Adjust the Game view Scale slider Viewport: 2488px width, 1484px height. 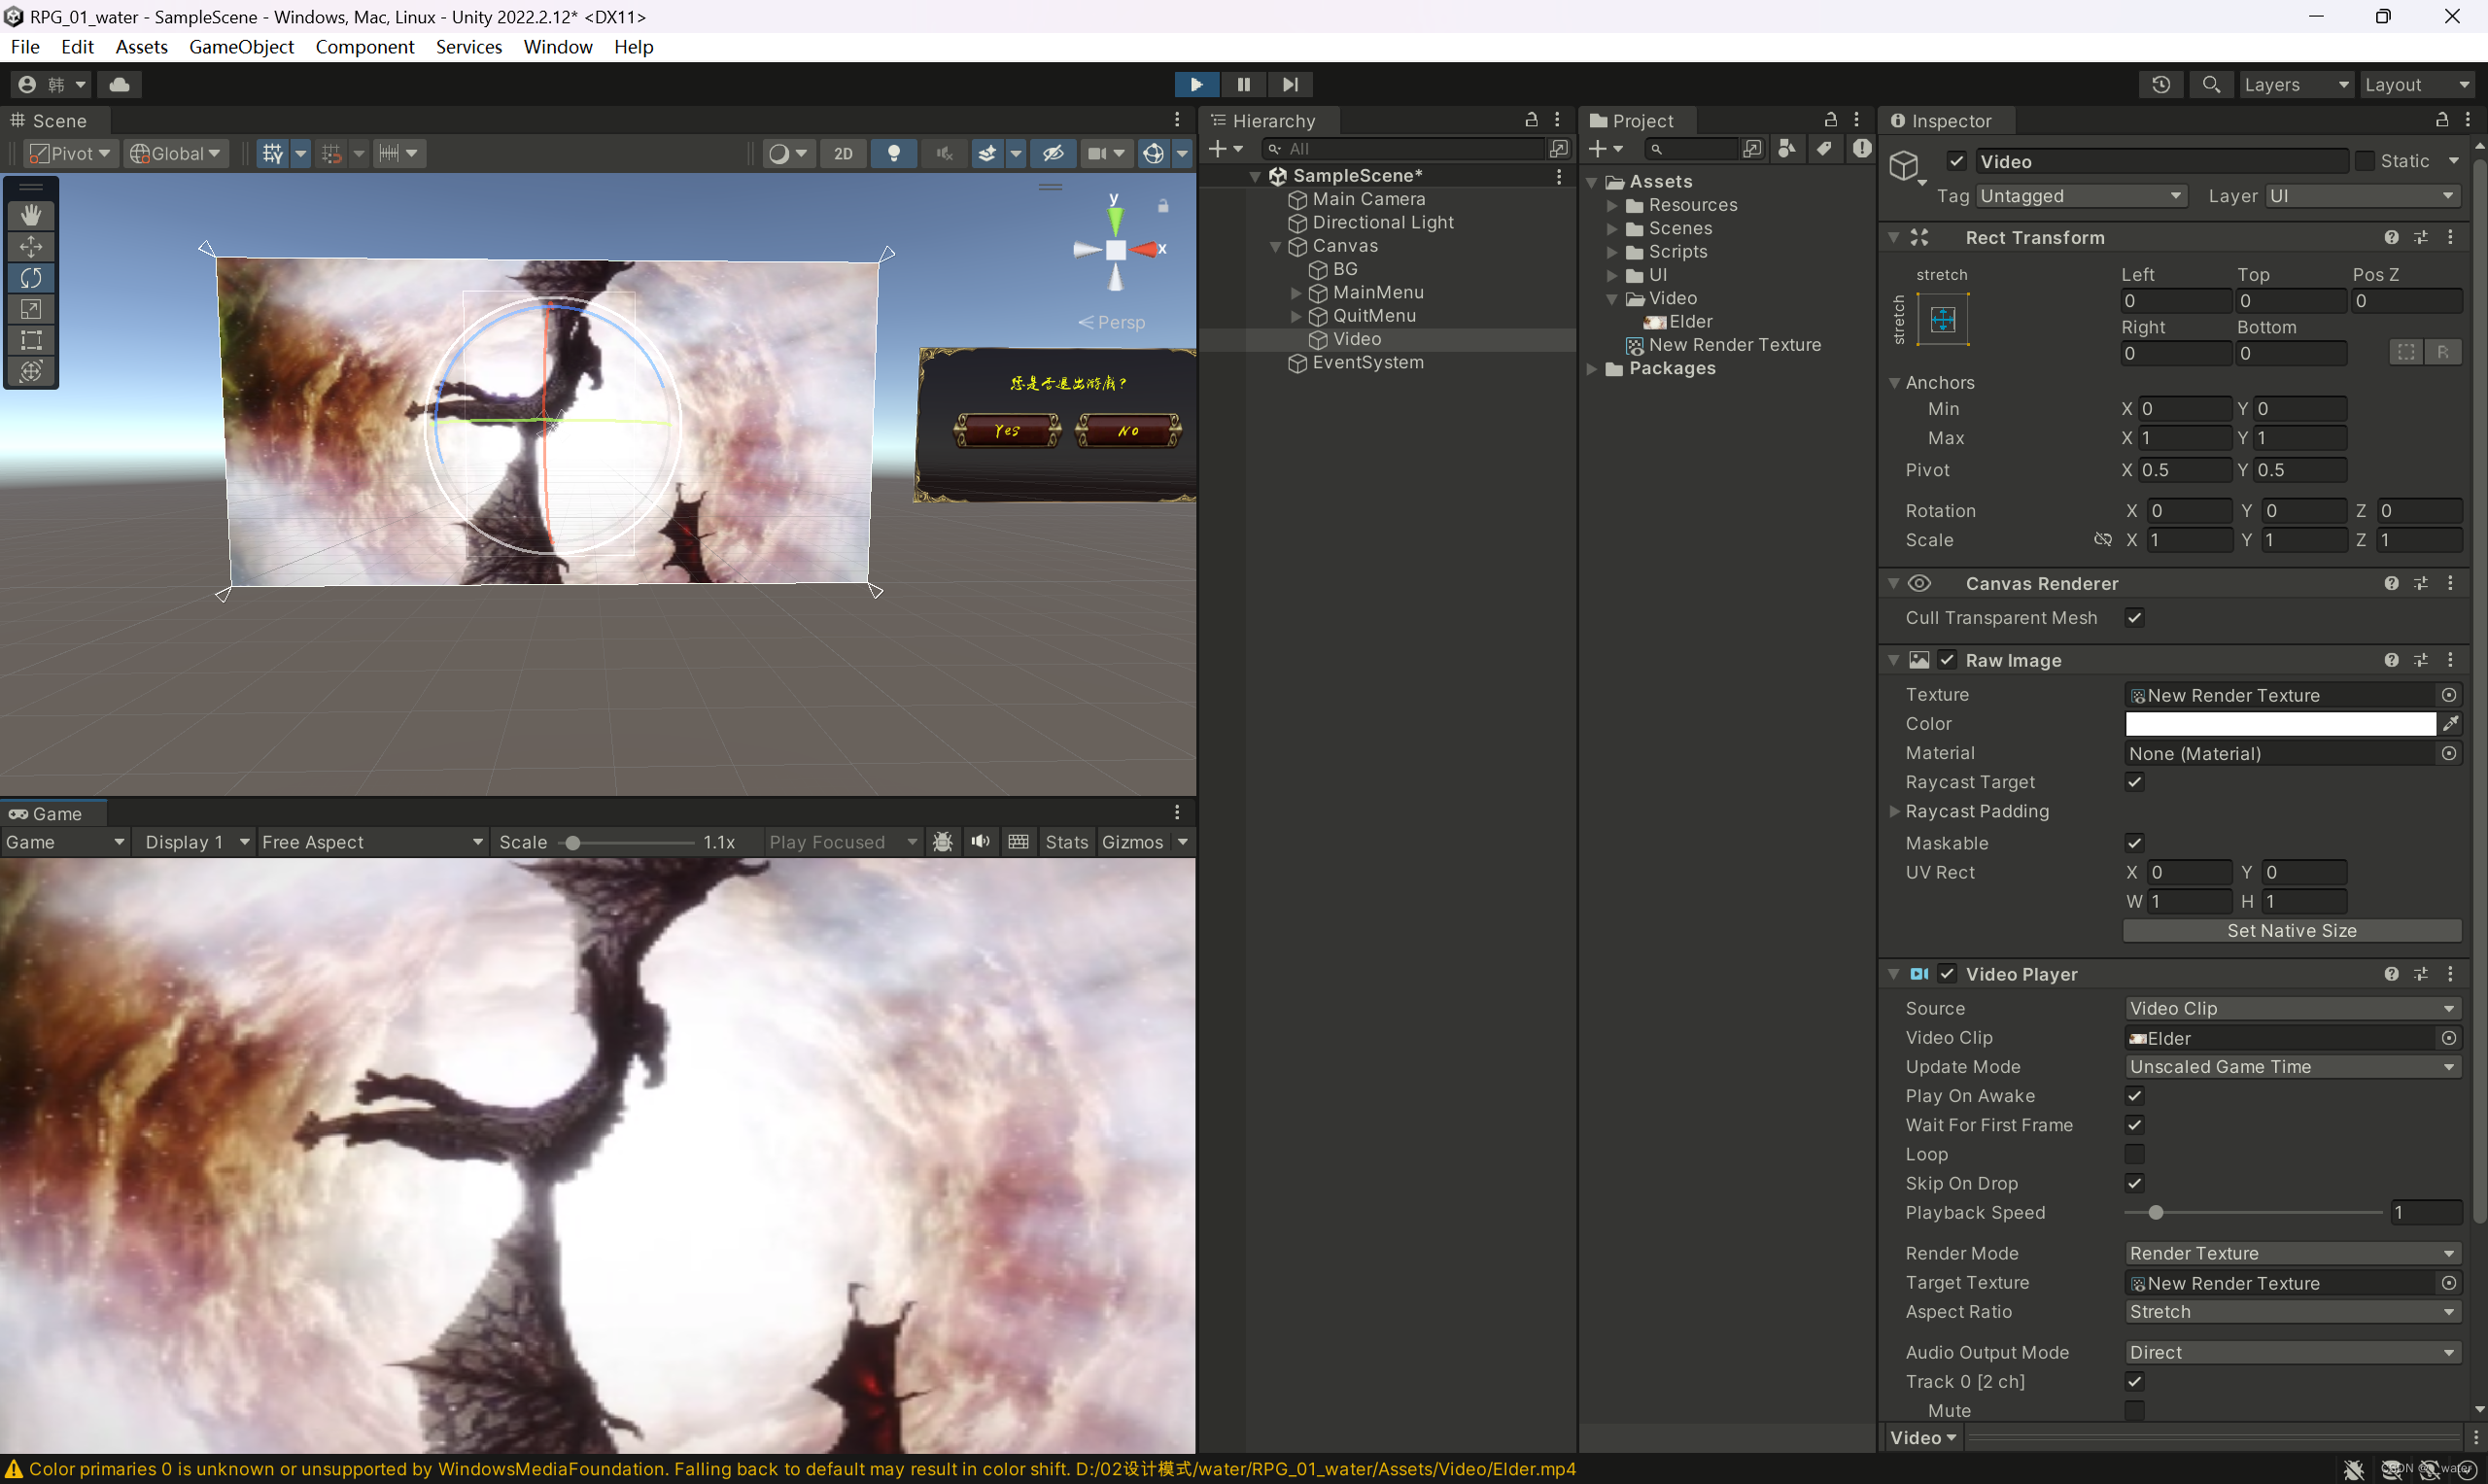click(x=627, y=843)
